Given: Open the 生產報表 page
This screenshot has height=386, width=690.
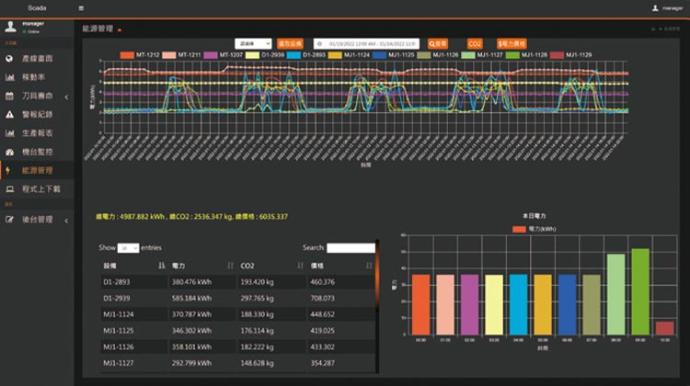Looking at the screenshot, I should (37, 133).
